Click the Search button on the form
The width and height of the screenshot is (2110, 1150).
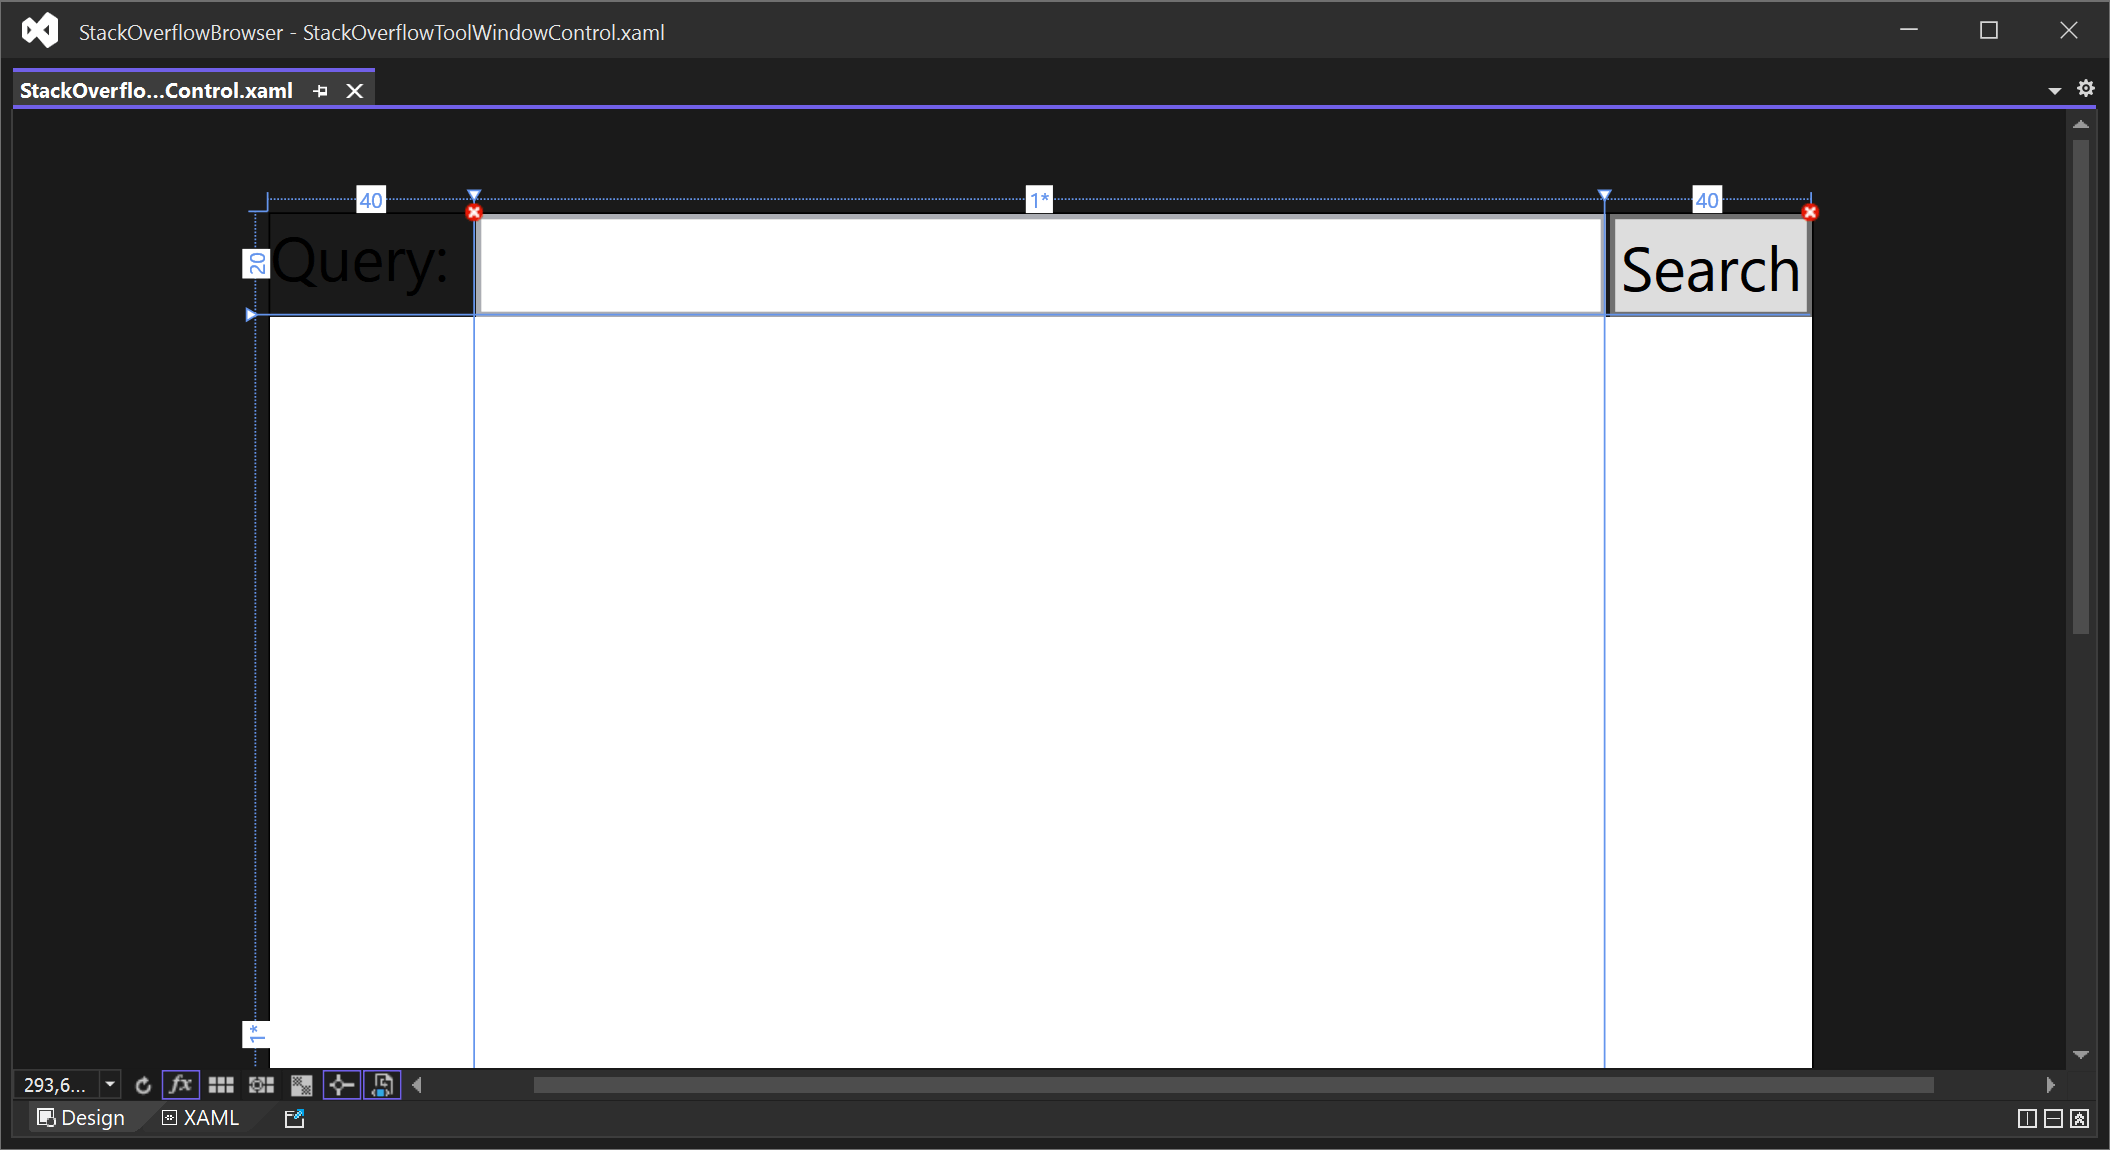[1709, 266]
